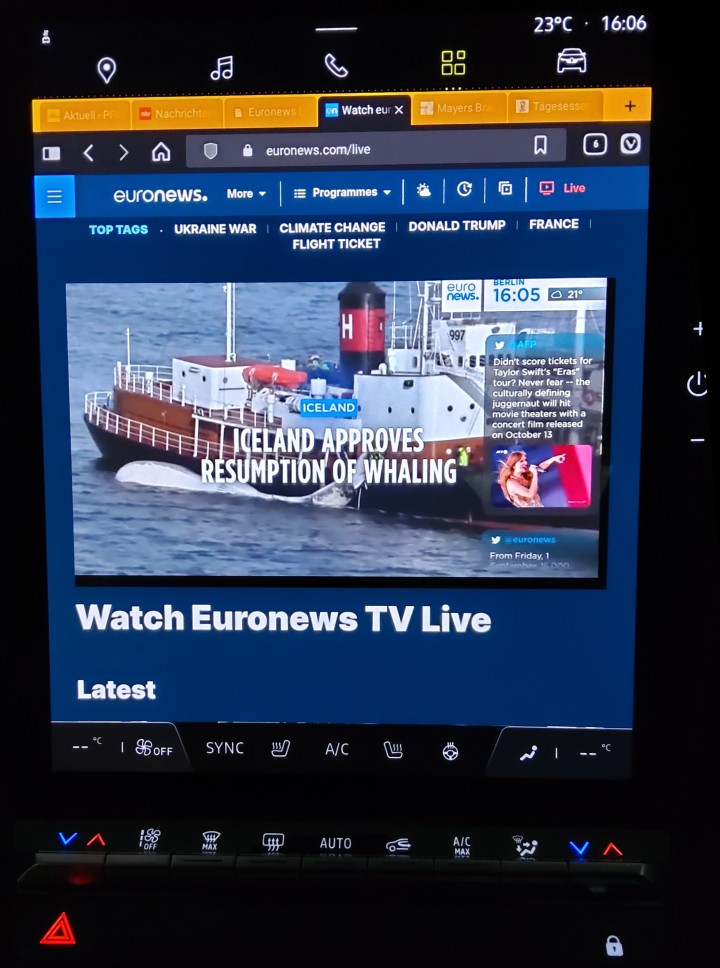Open the FLIGHT TICKET tag
This screenshot has width=720, height=968.
click(x=337, y=244)
